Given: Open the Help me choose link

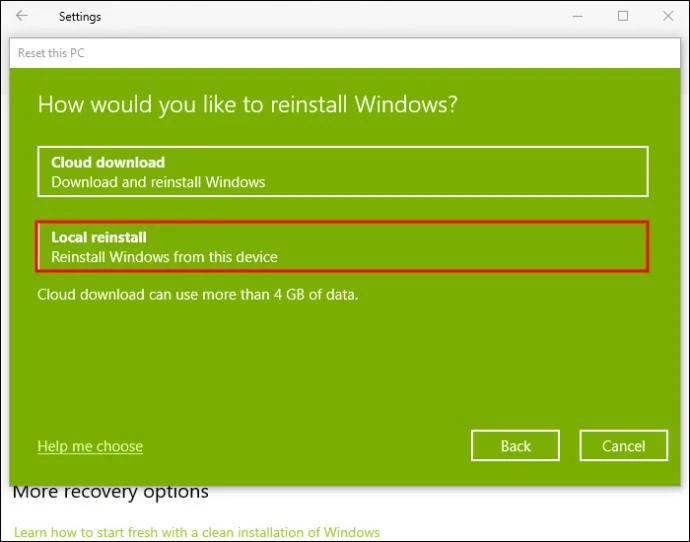Looking at the screenshot, I should point(90,446).
